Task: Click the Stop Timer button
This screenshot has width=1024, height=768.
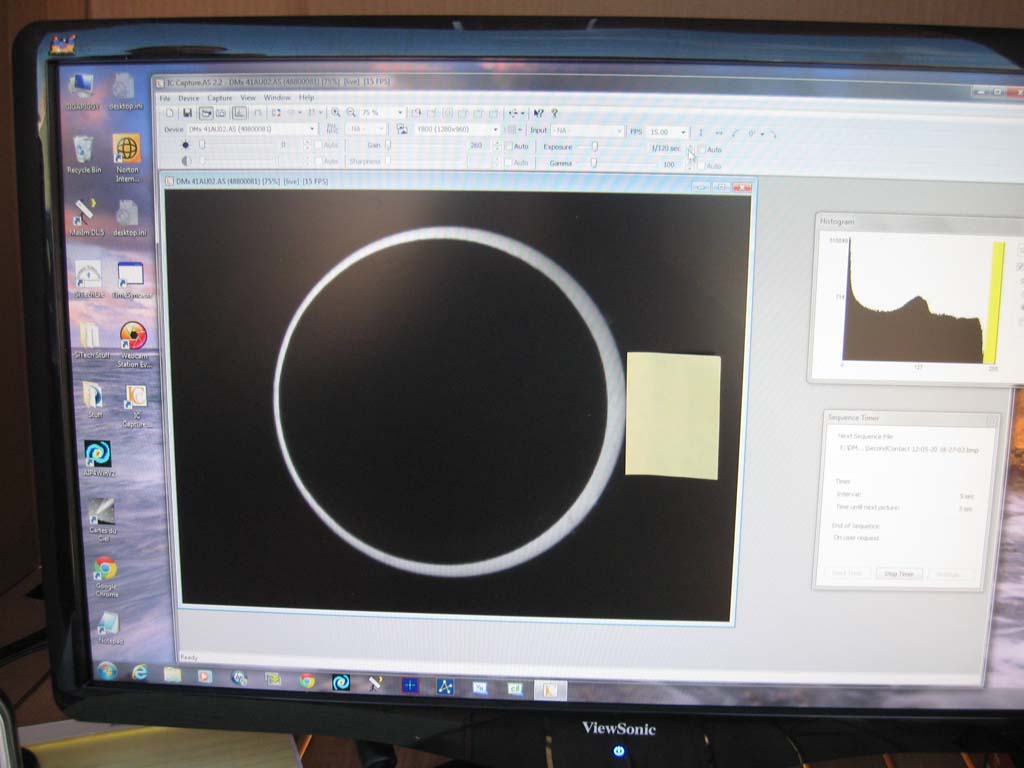Action: (x=899, y=574)
